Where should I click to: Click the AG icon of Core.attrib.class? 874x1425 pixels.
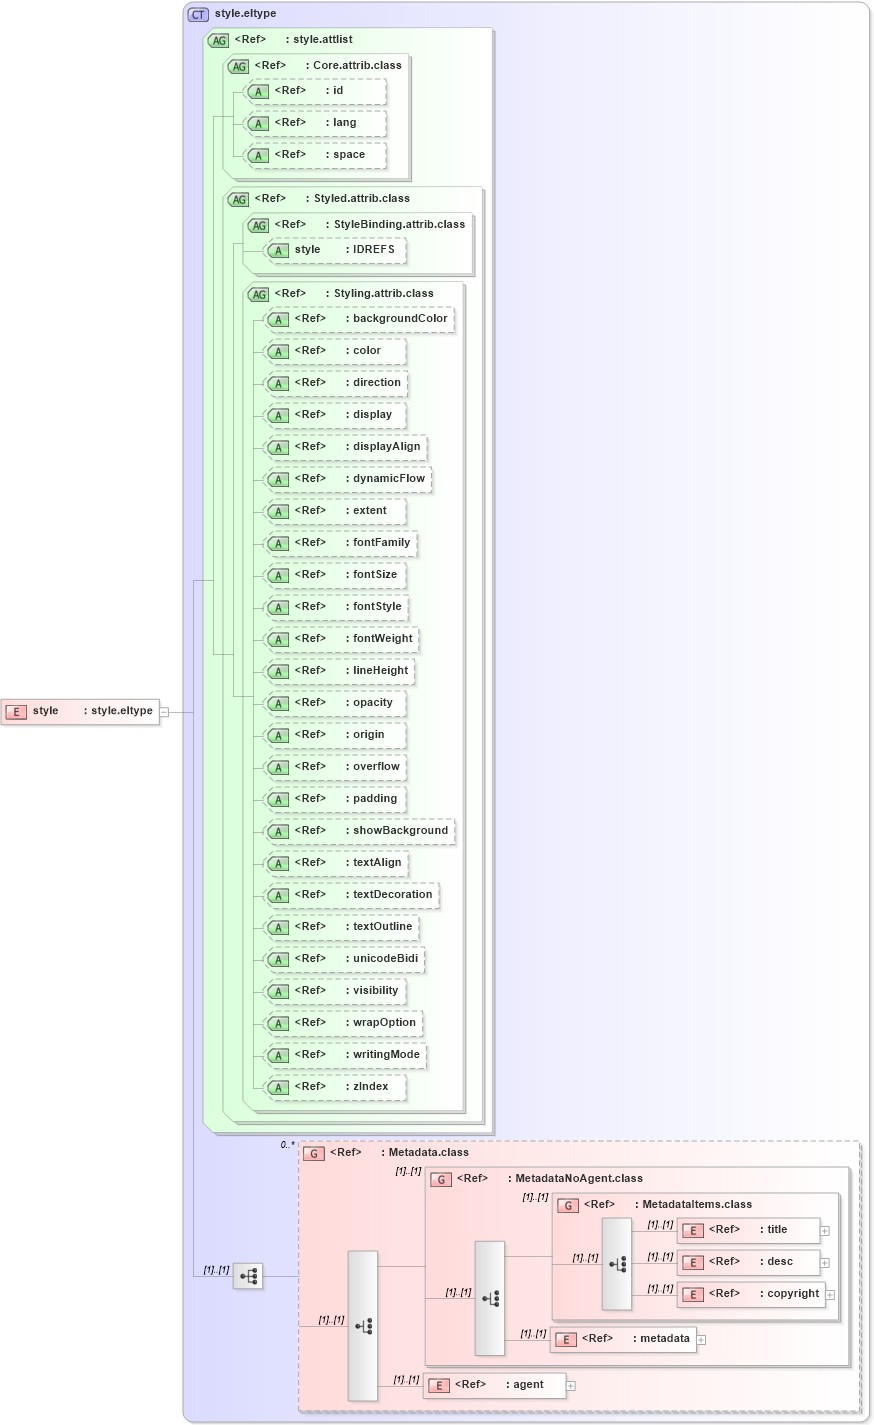[x=238, y=66]
